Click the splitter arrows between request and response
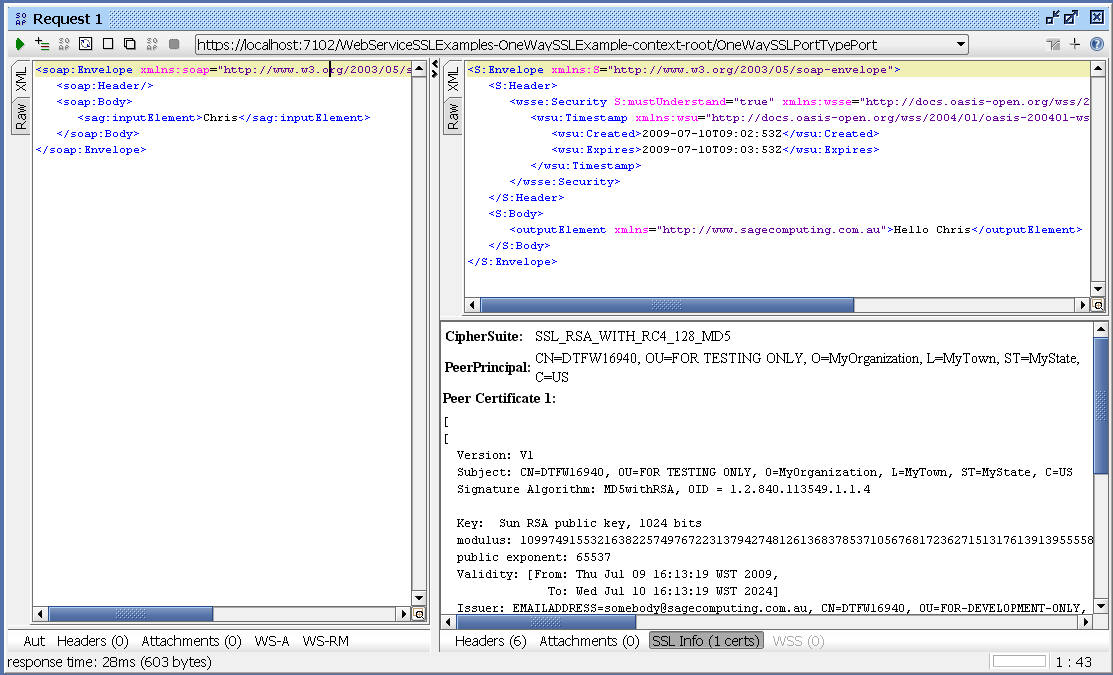The height and width of the screenshot is (675, 1113). click(x=434, y=69)
